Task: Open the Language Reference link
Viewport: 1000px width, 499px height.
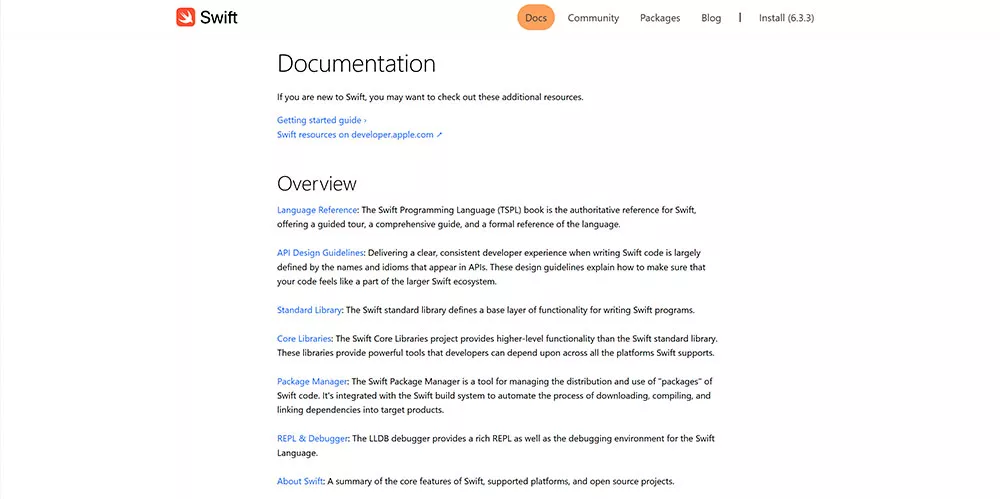Action: coord(318,209)
